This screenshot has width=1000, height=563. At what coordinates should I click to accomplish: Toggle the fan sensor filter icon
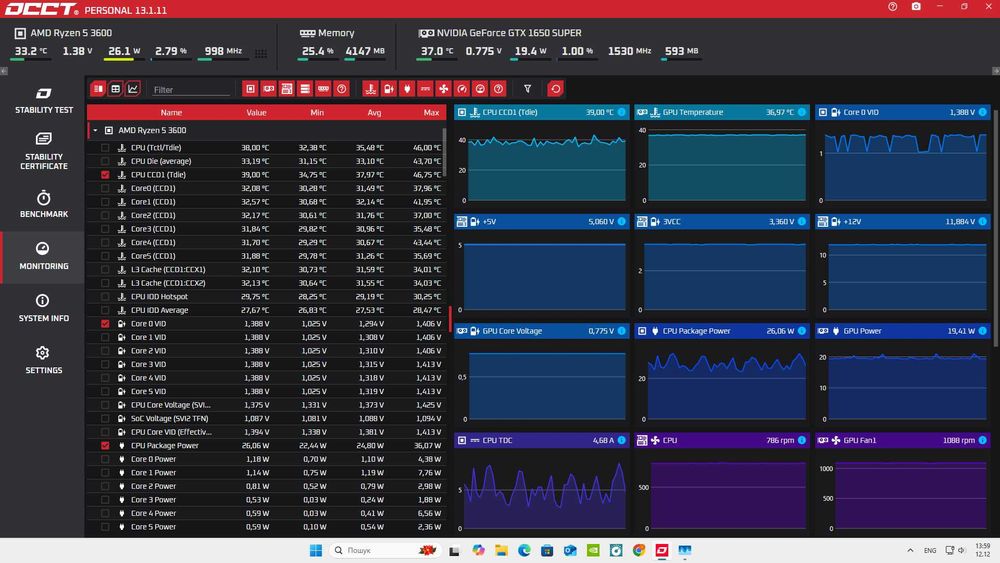tap(444, 89)
